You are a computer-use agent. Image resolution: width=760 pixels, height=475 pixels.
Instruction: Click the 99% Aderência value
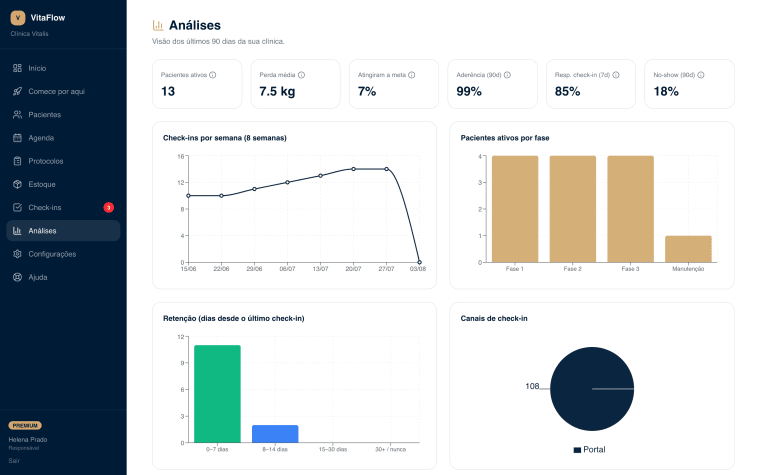[x=469, y=91]
